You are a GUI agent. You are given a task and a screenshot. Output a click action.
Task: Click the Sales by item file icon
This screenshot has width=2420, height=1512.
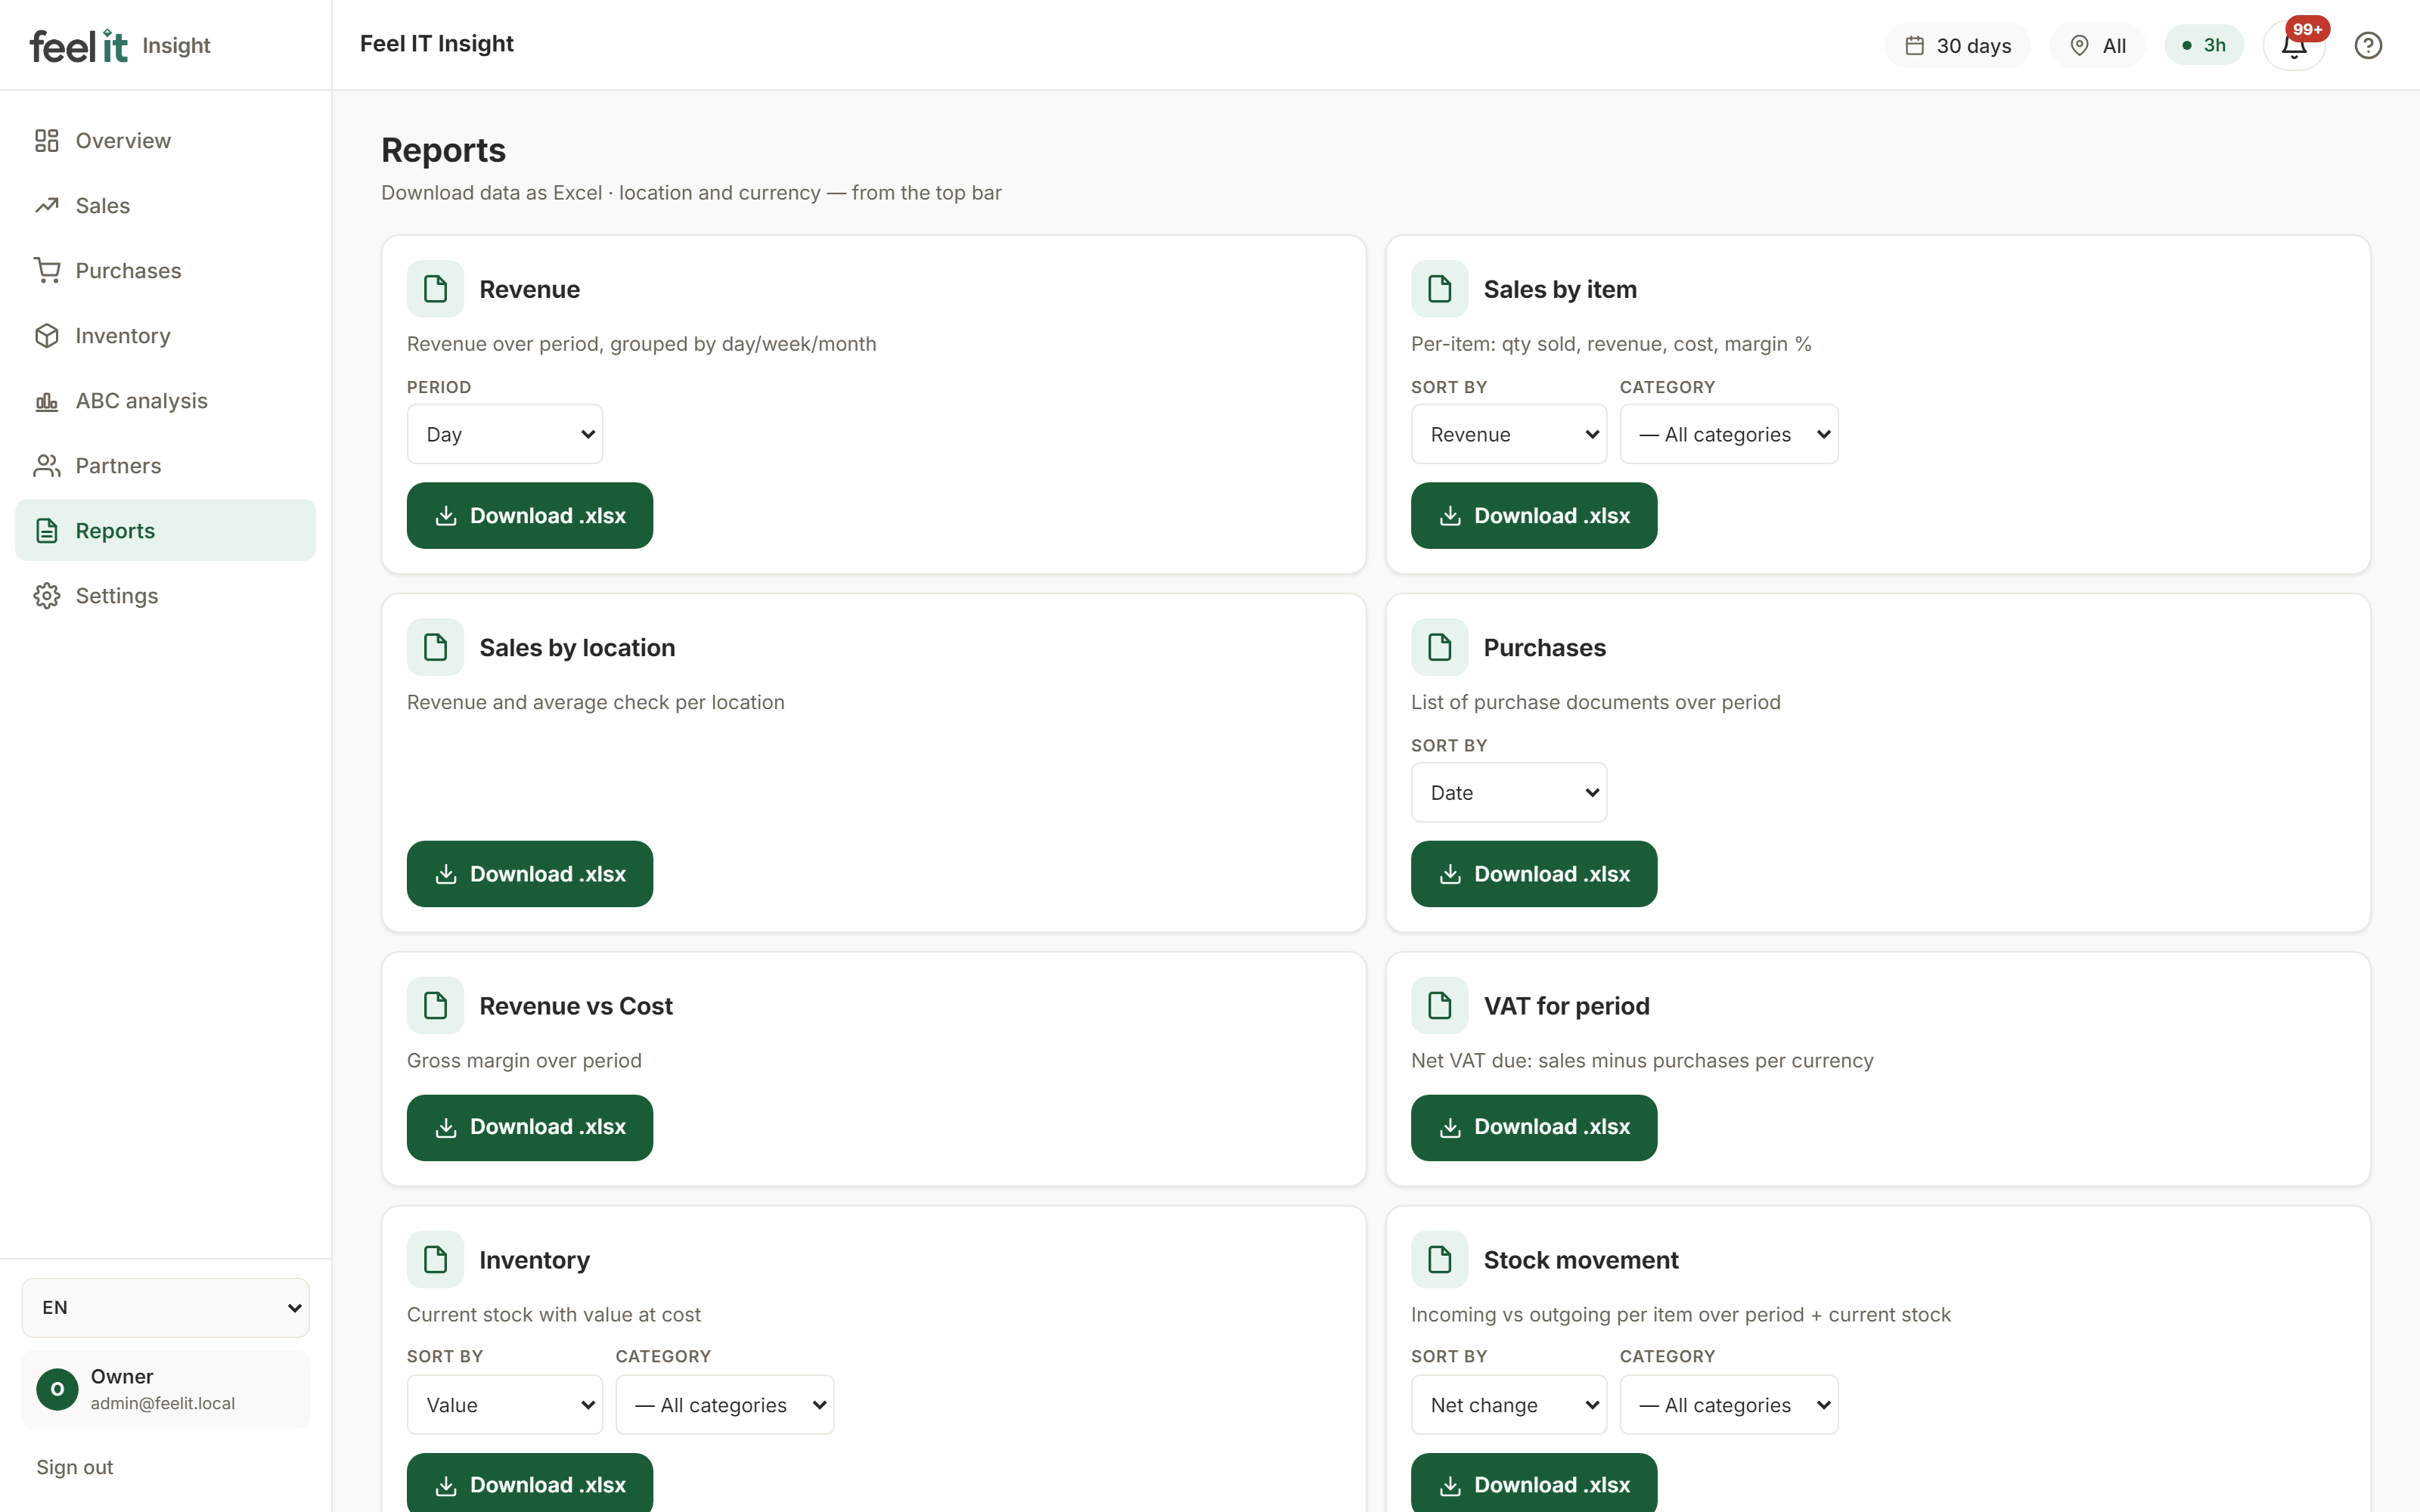[x=1439, y=289]
